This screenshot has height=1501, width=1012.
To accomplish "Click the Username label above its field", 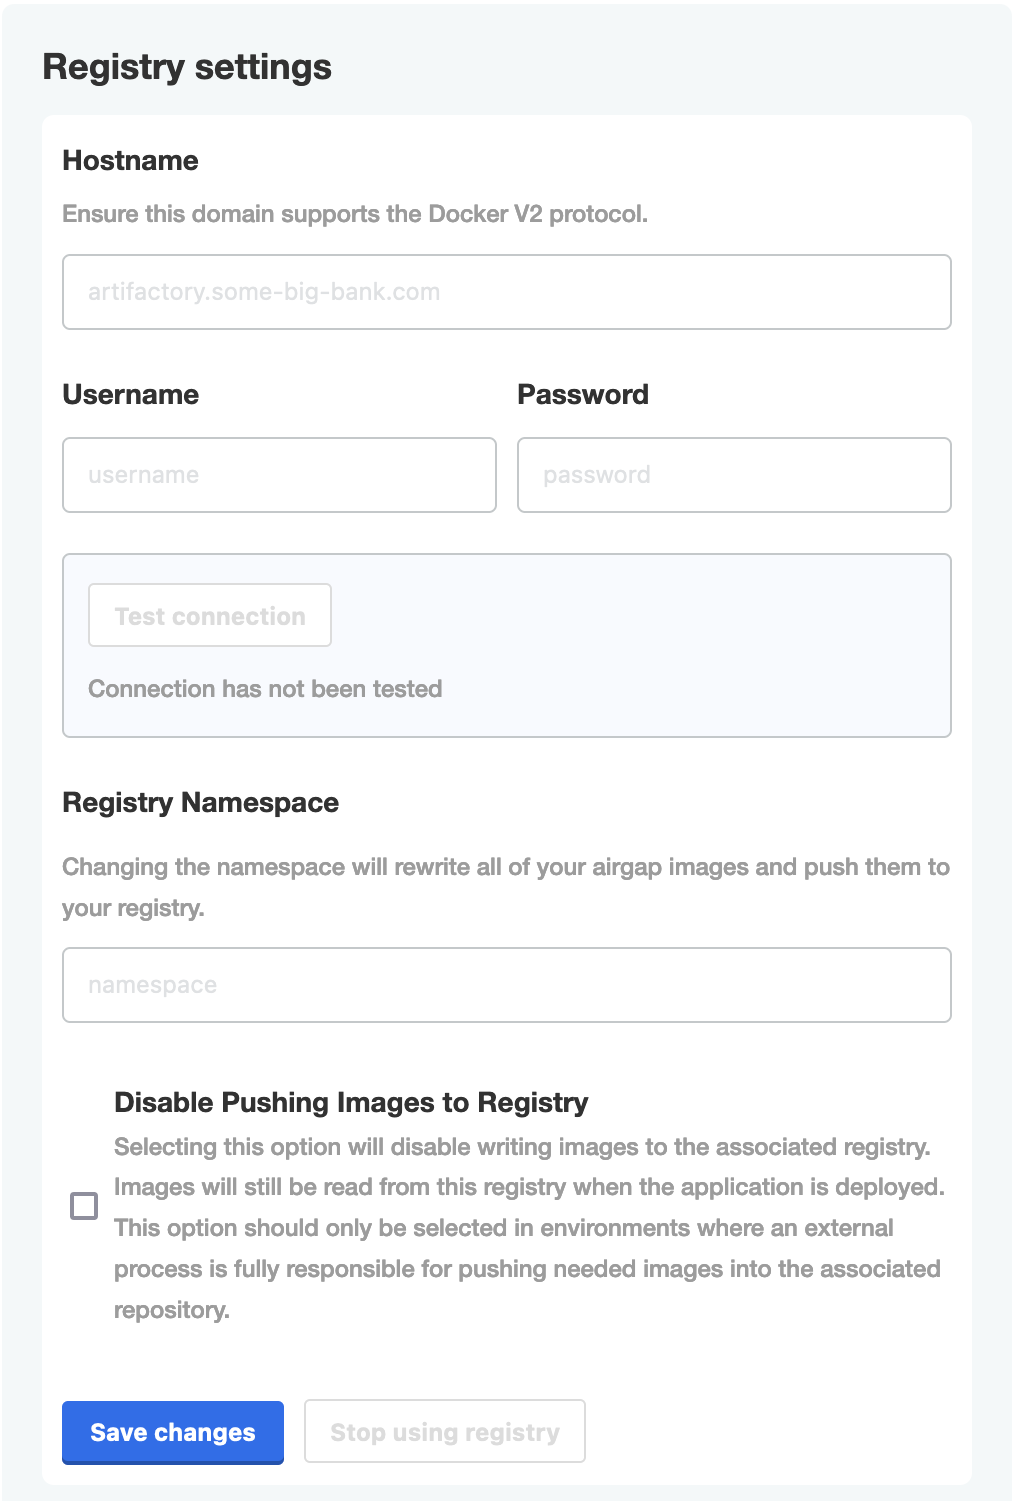I will click(131, 394).
